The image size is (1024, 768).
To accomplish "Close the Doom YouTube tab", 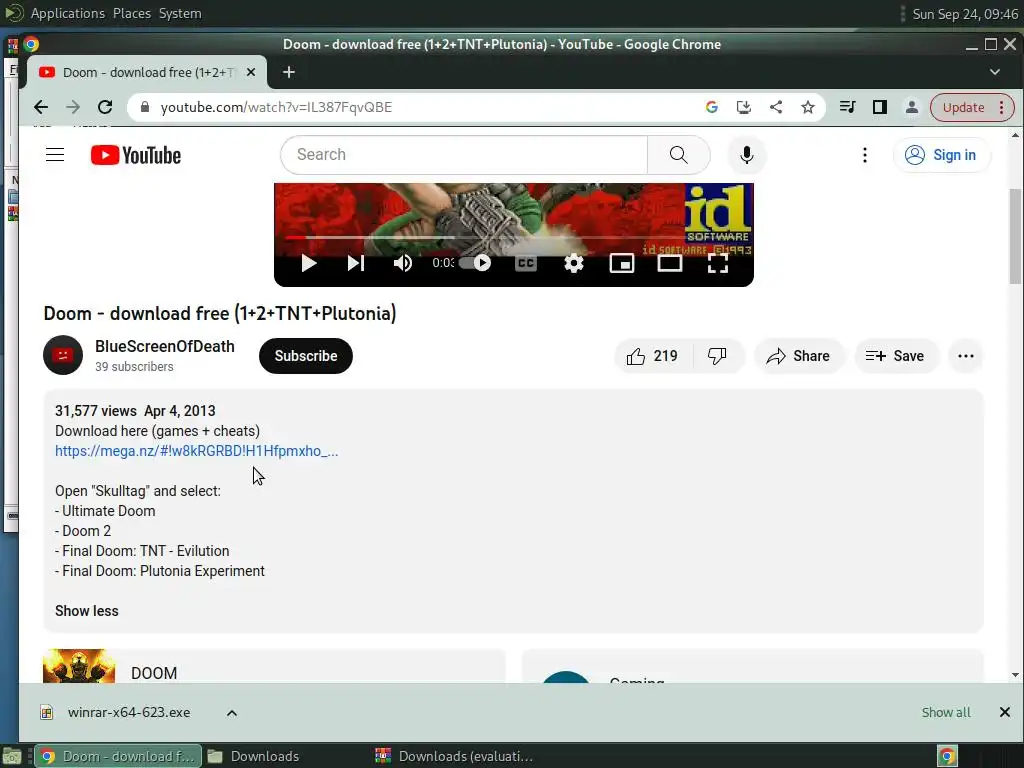I will point(251,72).
